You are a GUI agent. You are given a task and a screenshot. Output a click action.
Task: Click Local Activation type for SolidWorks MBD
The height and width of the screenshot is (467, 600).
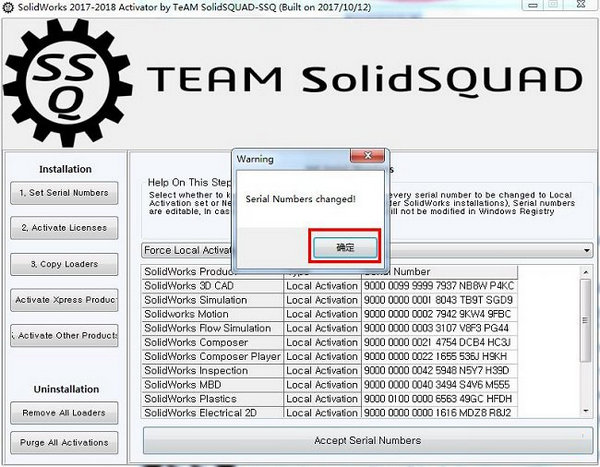[x=322, y=385]
